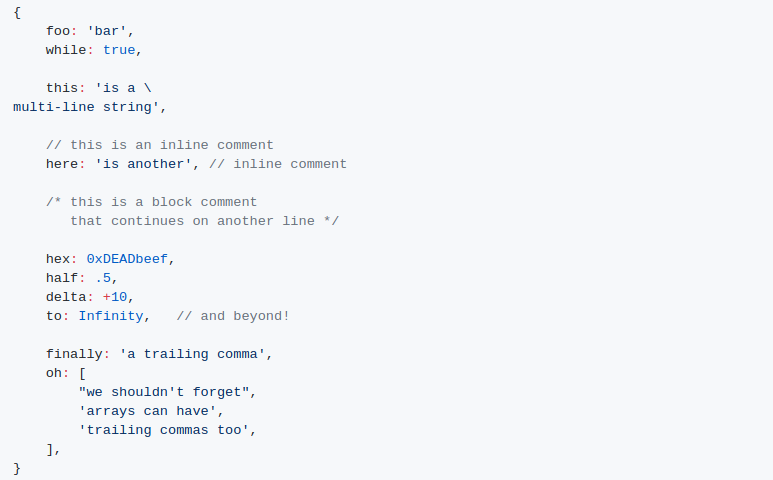773x480 pixels.
Task: Click the trailing '// inline comment' text
Action: point(278,164)
